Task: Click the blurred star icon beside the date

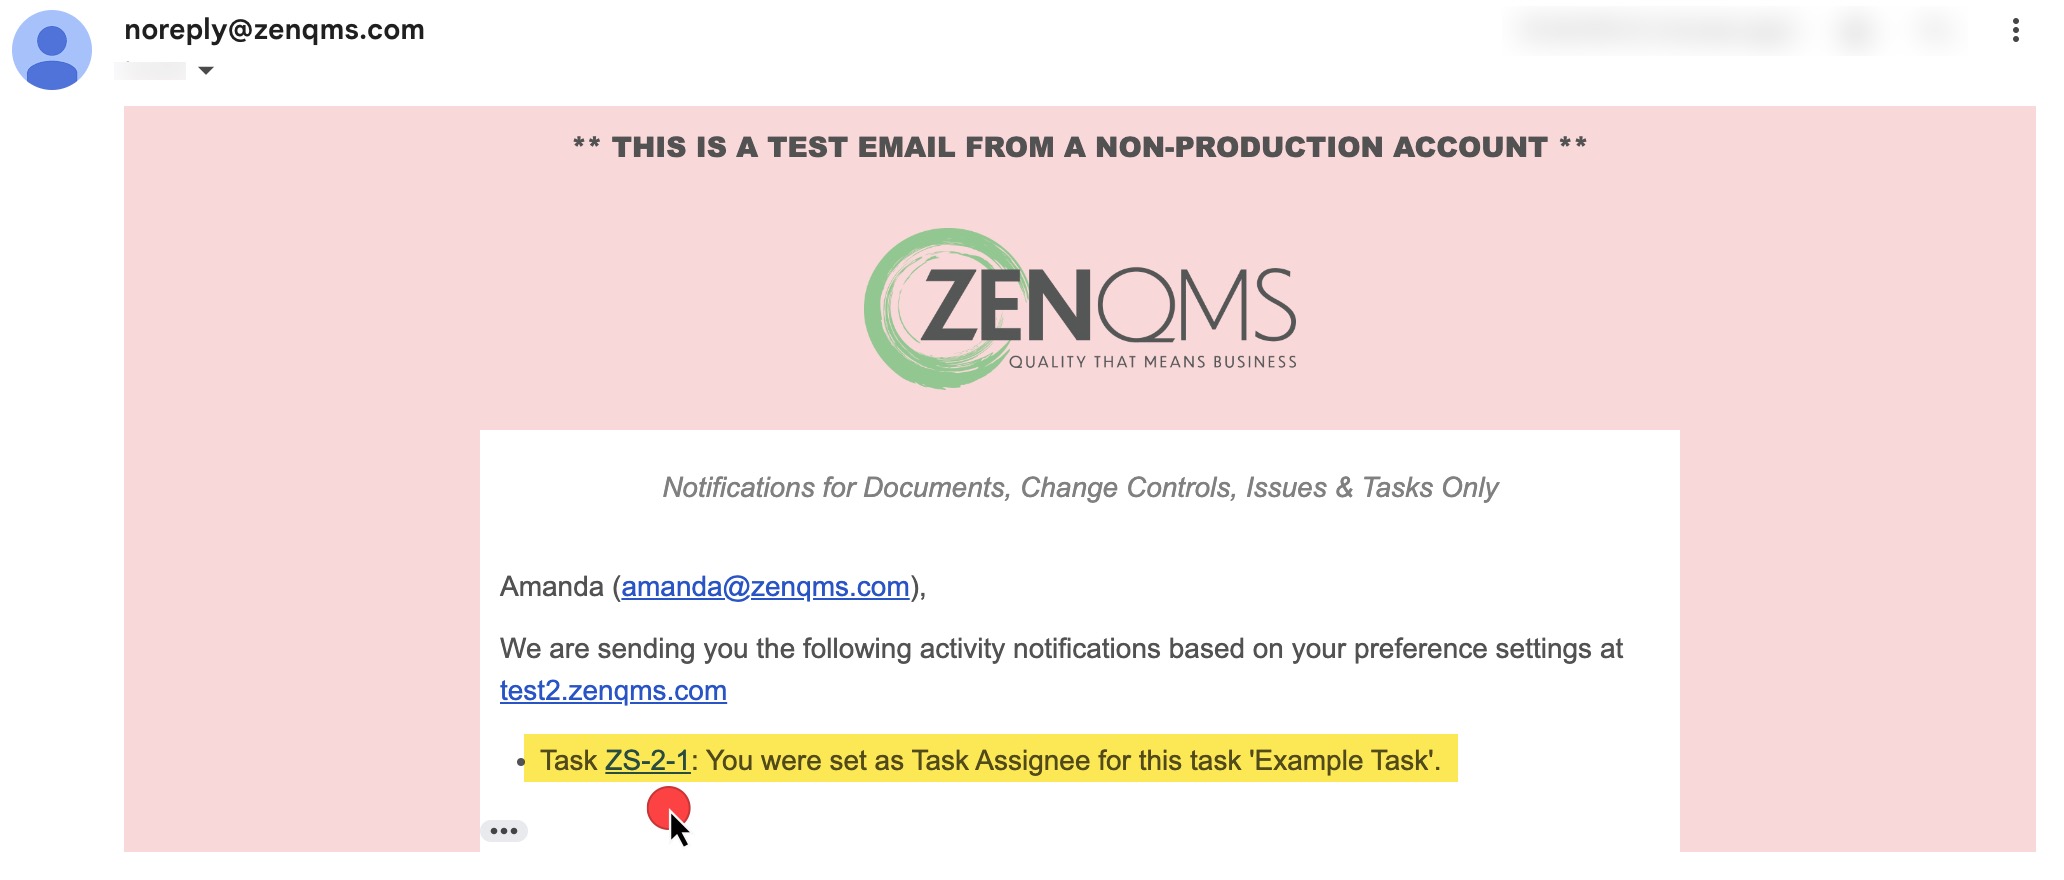Action: [1856, 31]
